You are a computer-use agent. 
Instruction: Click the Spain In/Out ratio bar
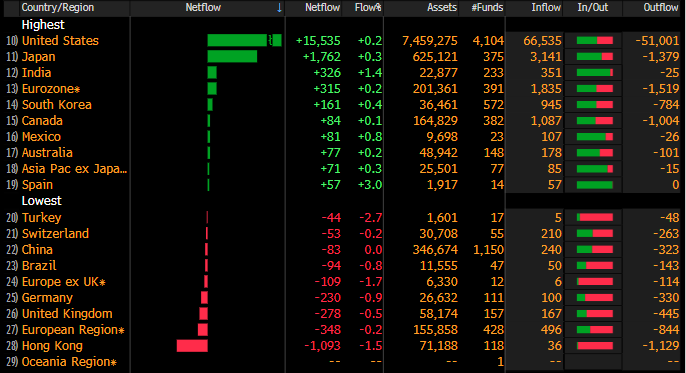(x=595, y=185)
